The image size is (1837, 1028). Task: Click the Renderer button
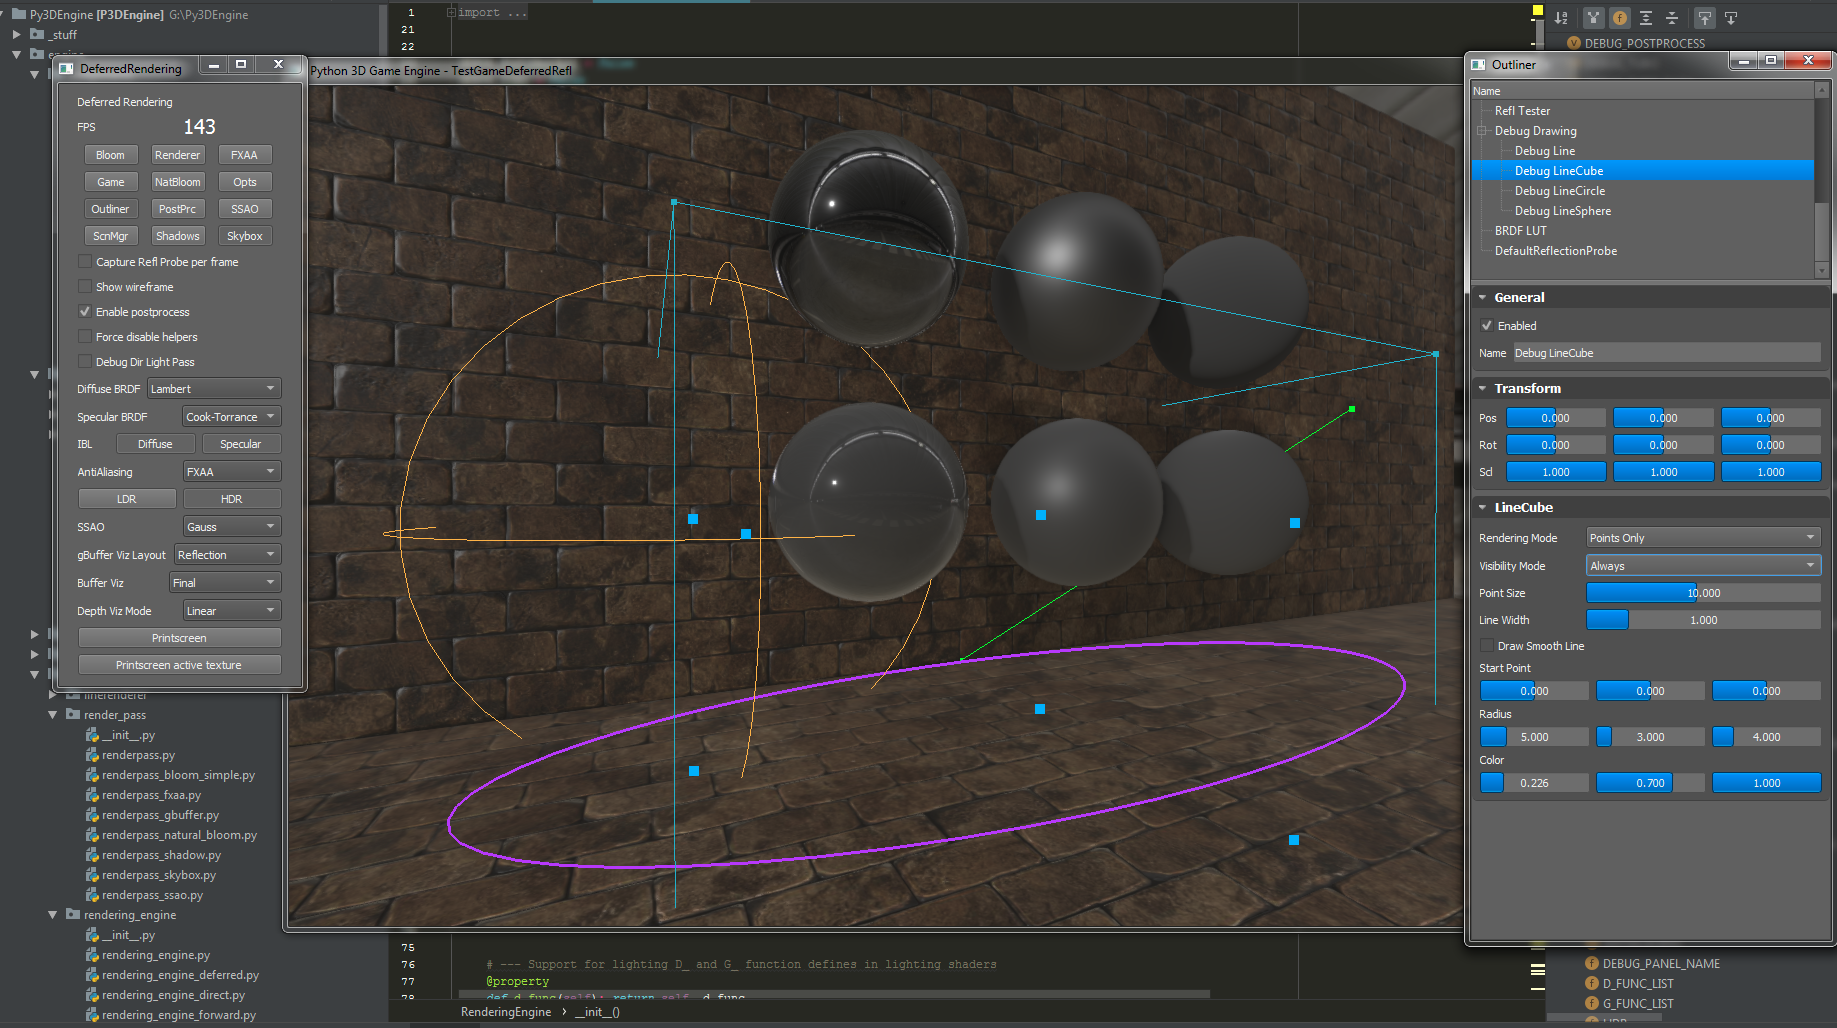coord(177,154)
